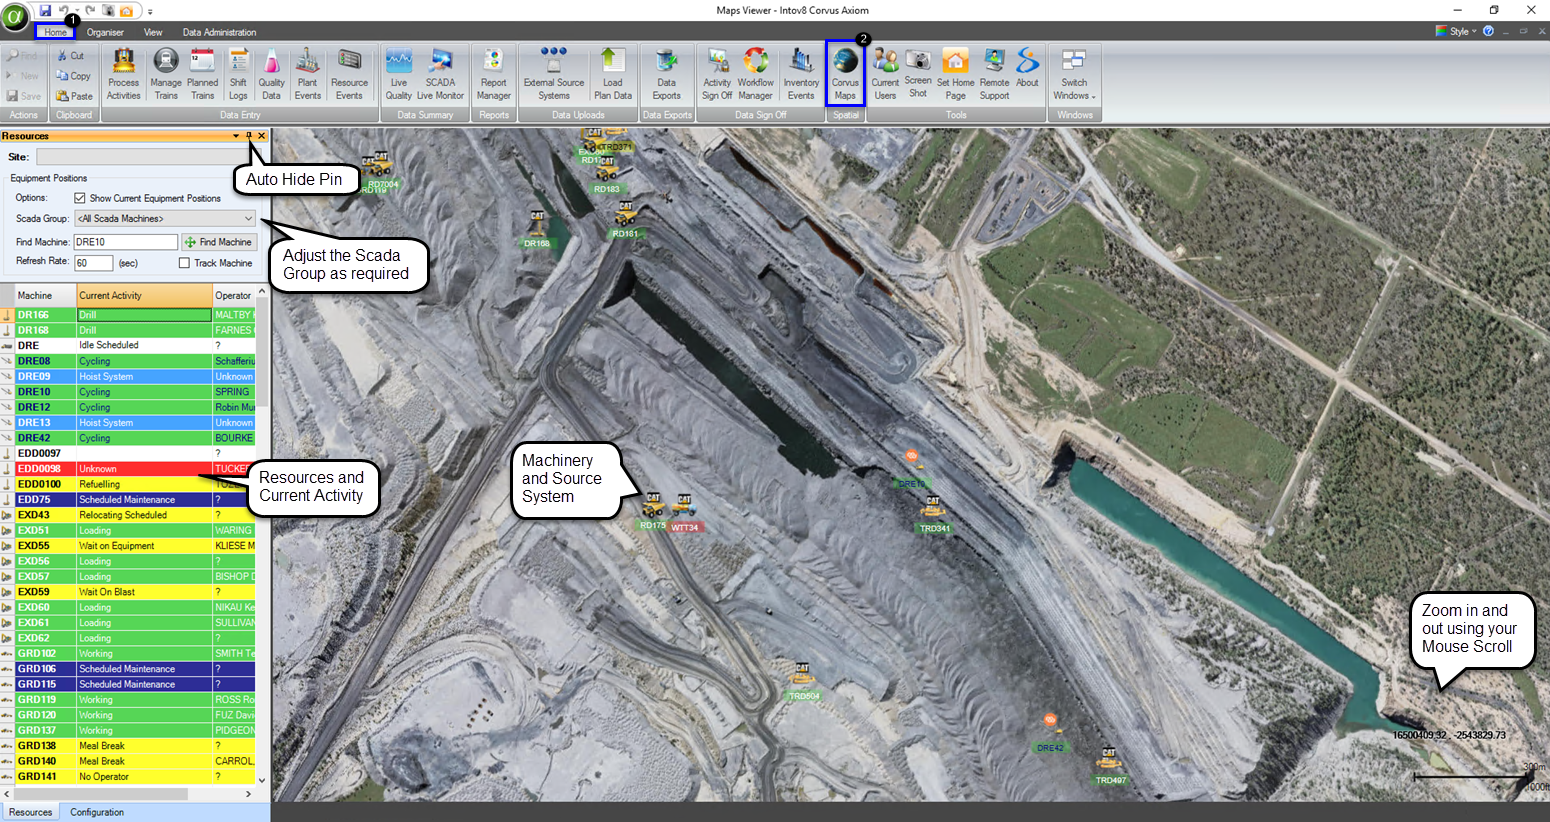Select the Organiser ribbon tab

105,32
